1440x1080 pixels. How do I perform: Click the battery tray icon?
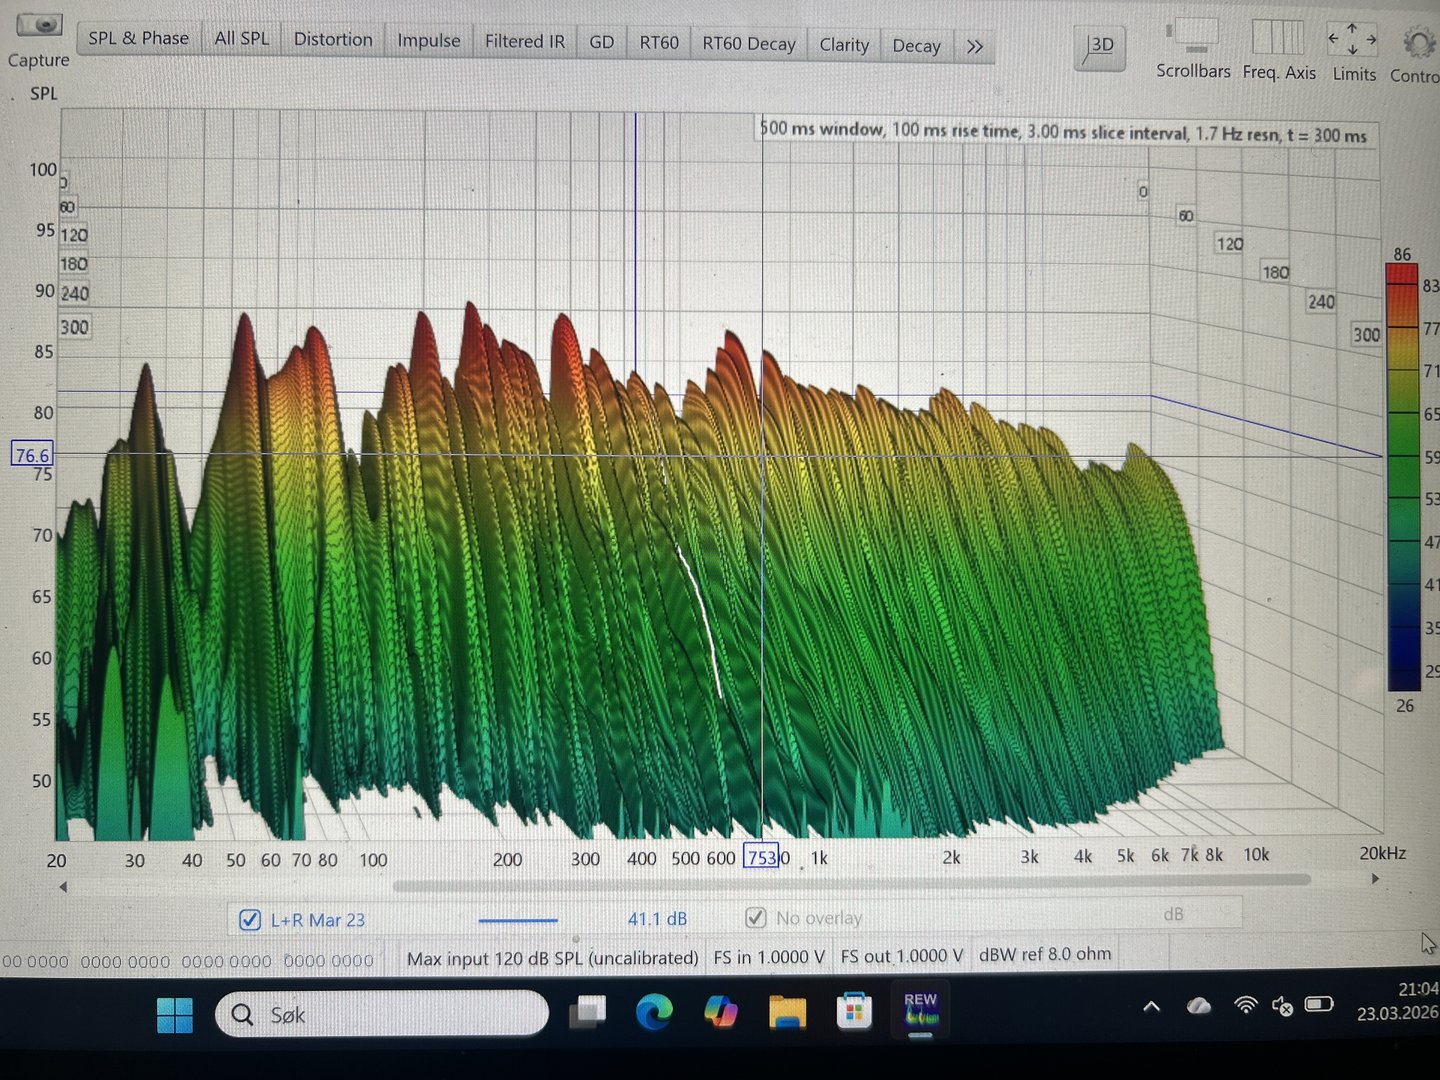[x=1319, y=1004]
